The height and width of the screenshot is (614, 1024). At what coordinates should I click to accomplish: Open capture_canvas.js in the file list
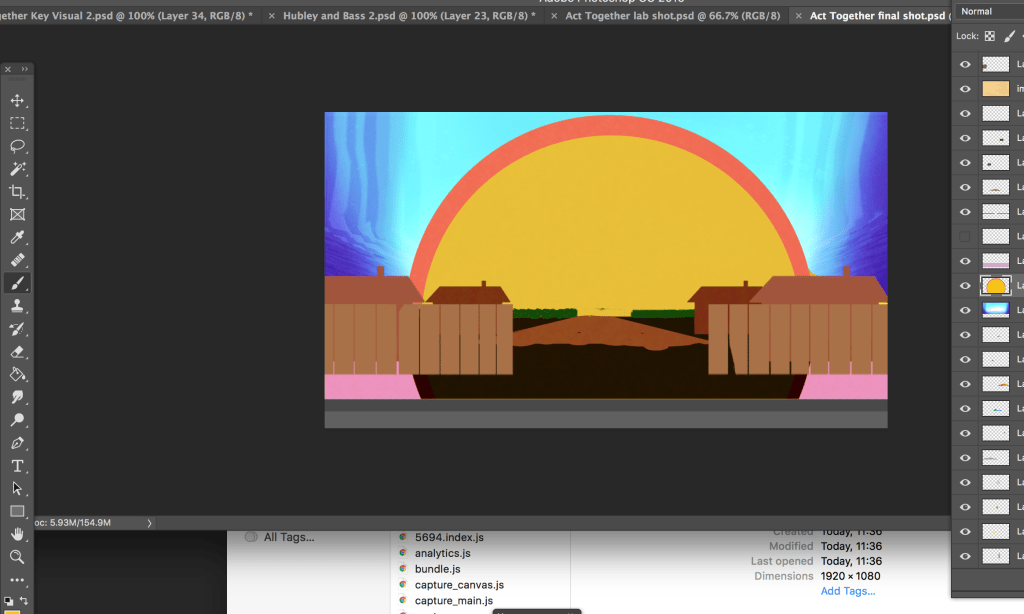click(458, 585)
